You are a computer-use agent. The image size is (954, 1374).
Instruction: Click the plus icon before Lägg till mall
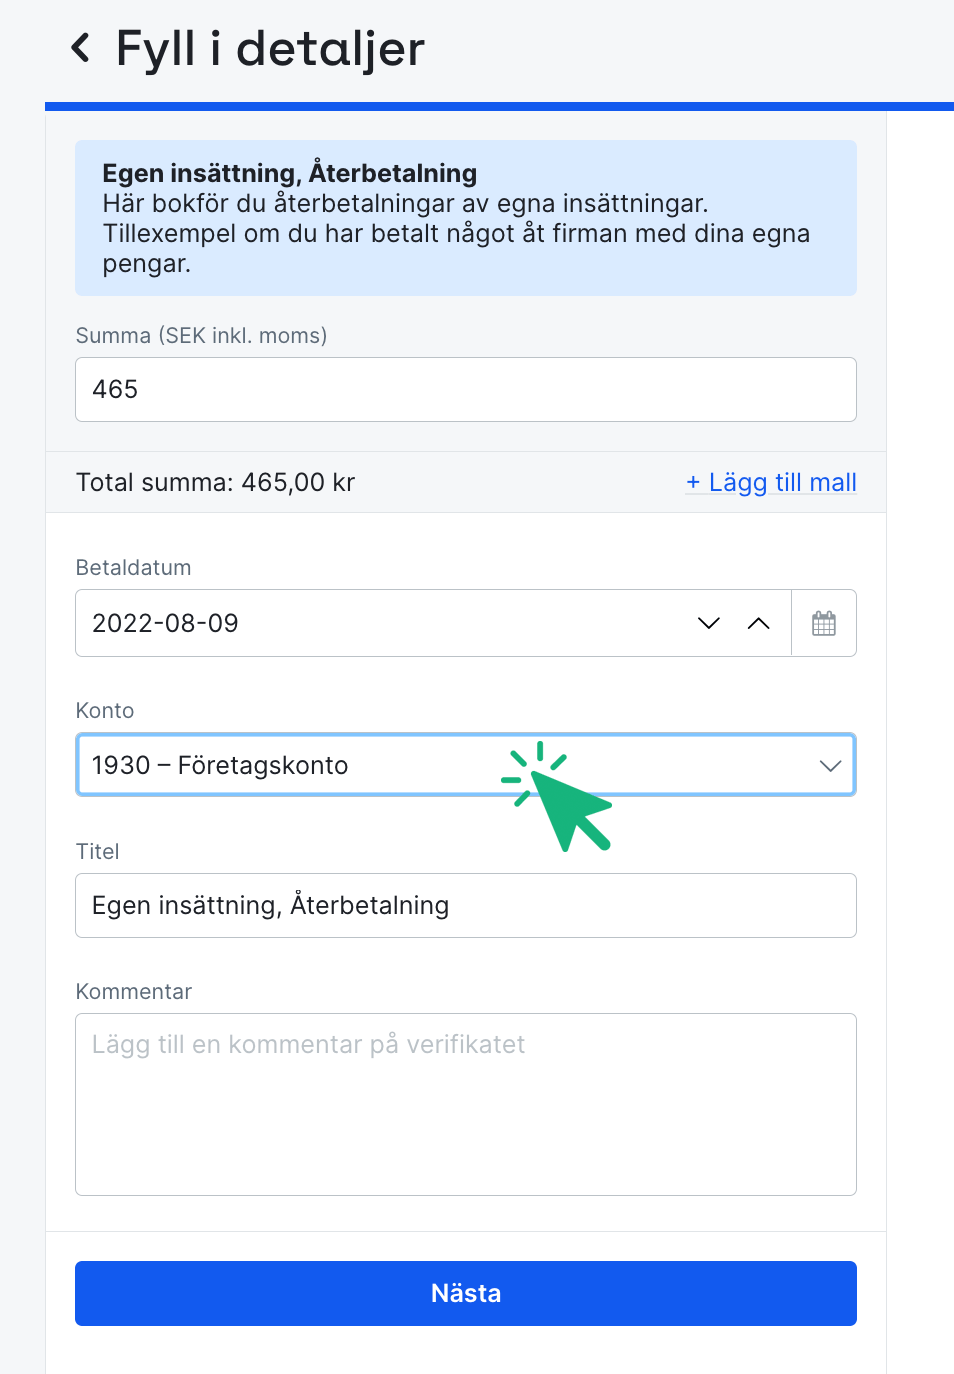coord(694,482)
